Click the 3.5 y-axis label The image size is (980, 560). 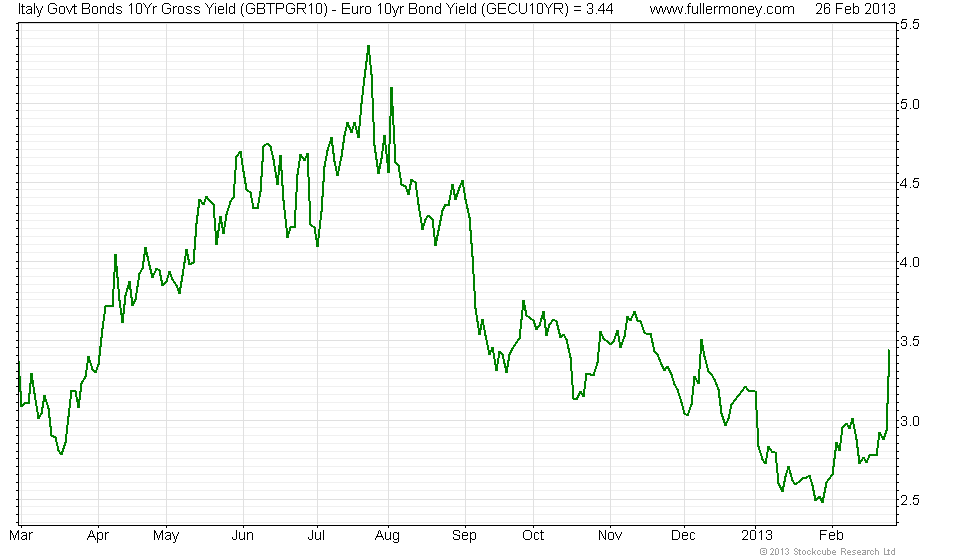(909, 342)
